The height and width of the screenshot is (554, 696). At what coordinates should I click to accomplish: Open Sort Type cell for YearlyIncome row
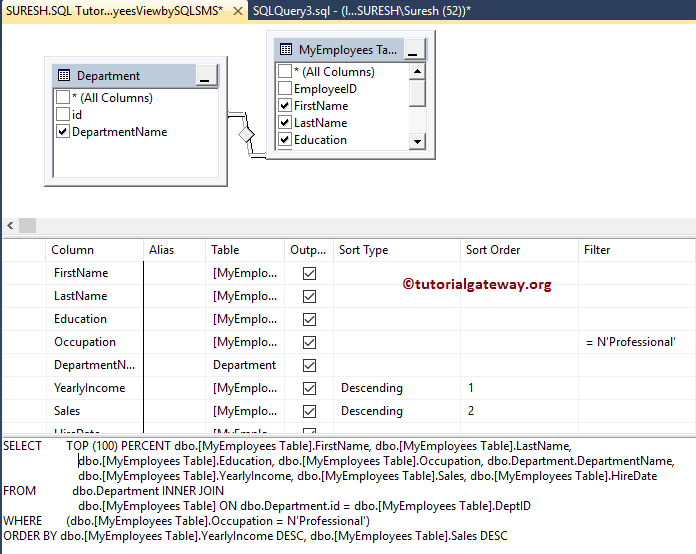click(397, 388)
